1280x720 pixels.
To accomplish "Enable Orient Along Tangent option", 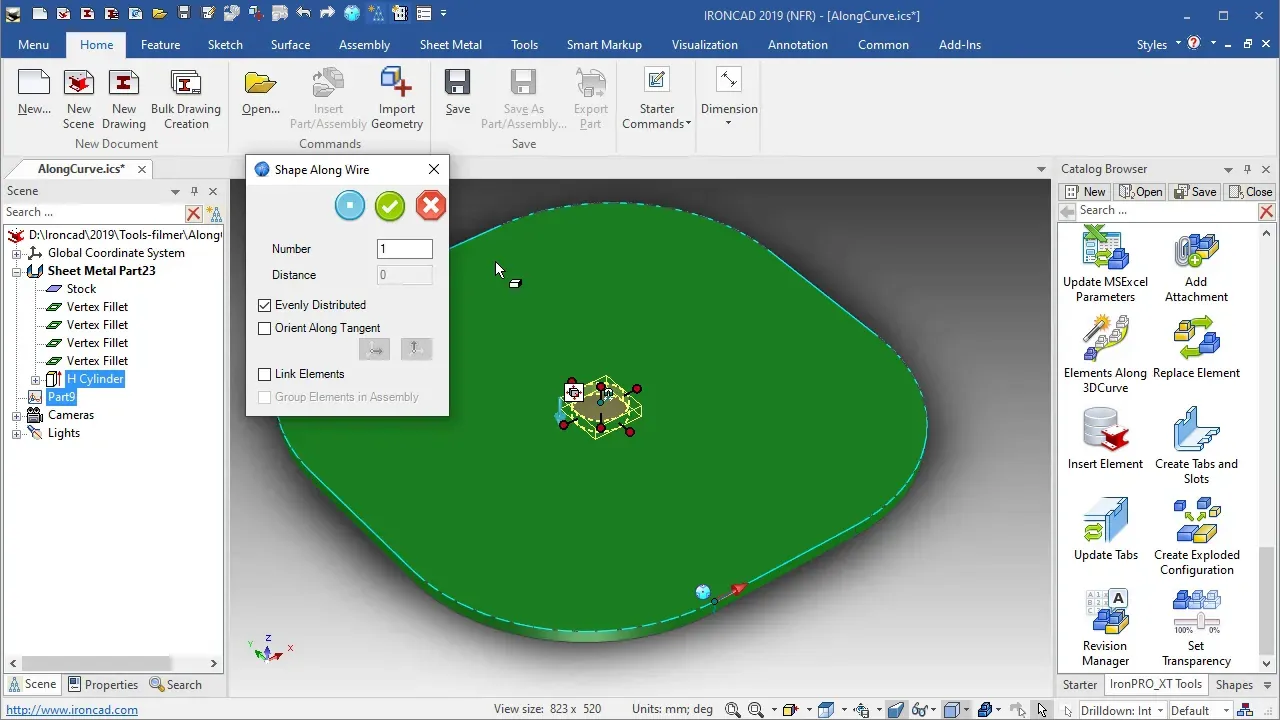I will 265,328.
